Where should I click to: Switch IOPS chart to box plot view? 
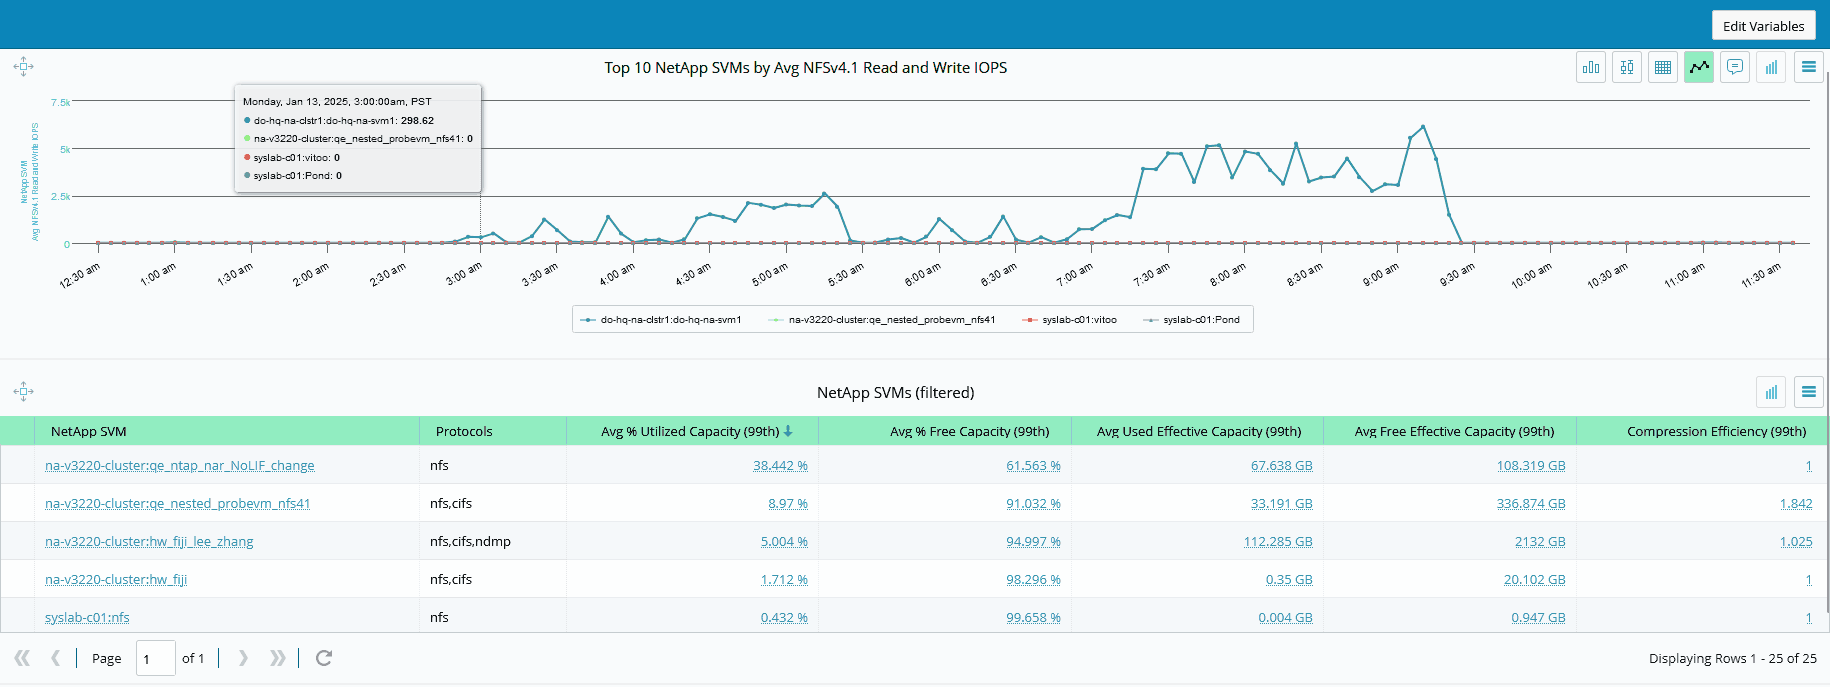(1627, 67)
